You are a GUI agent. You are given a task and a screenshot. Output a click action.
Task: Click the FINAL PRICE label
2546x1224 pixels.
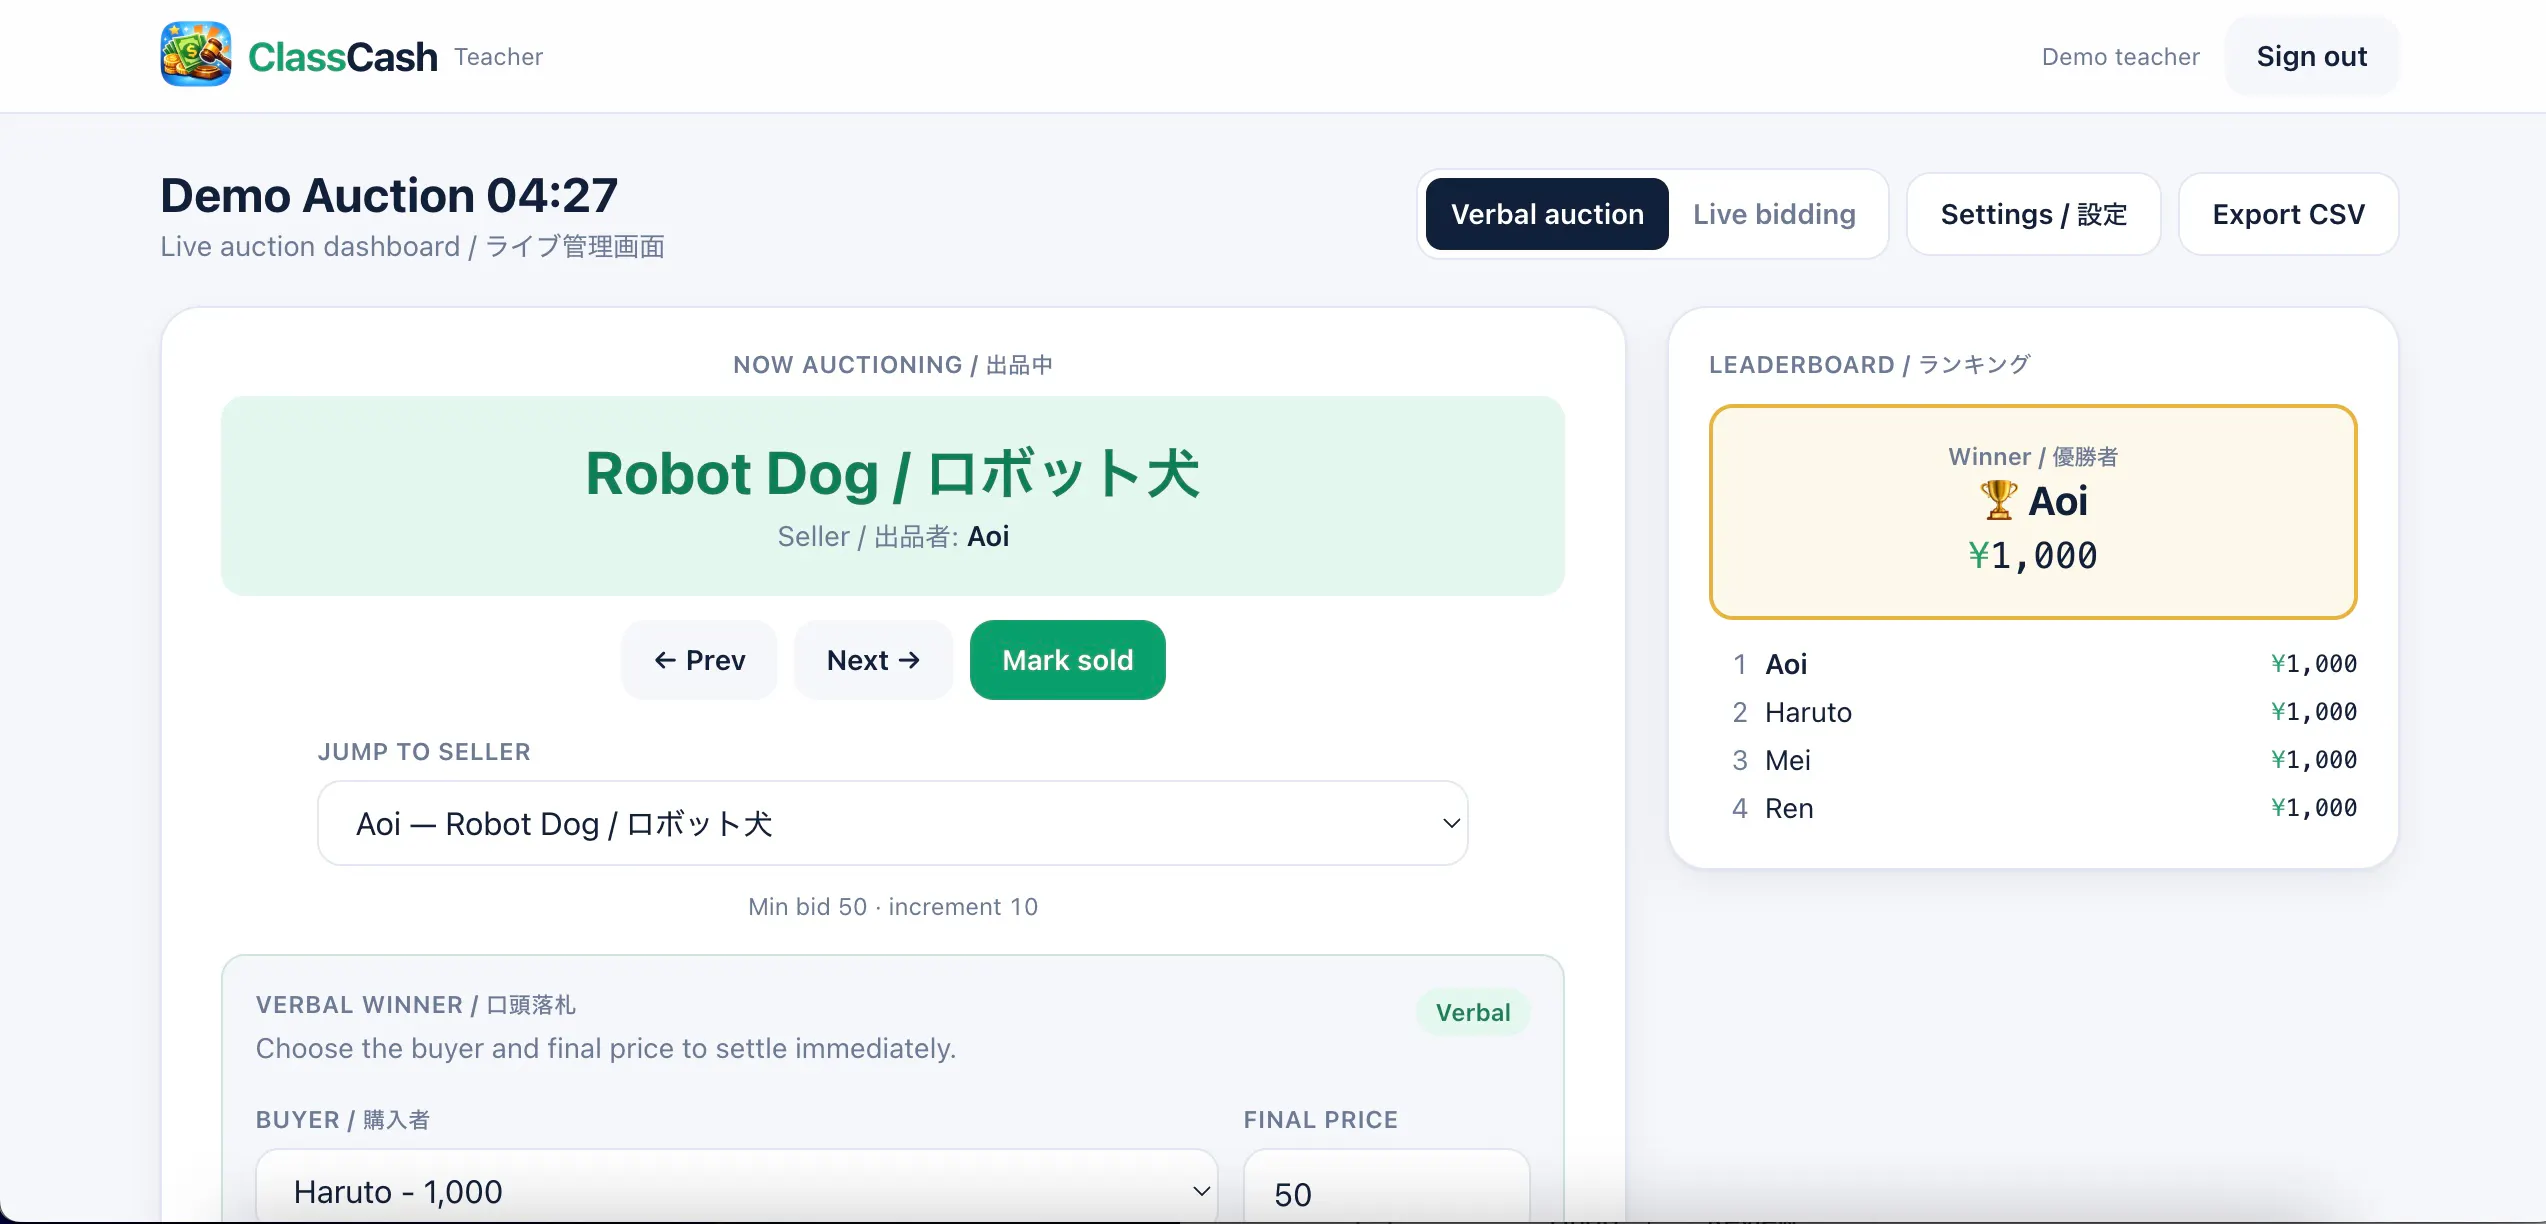(1321, 1120)
